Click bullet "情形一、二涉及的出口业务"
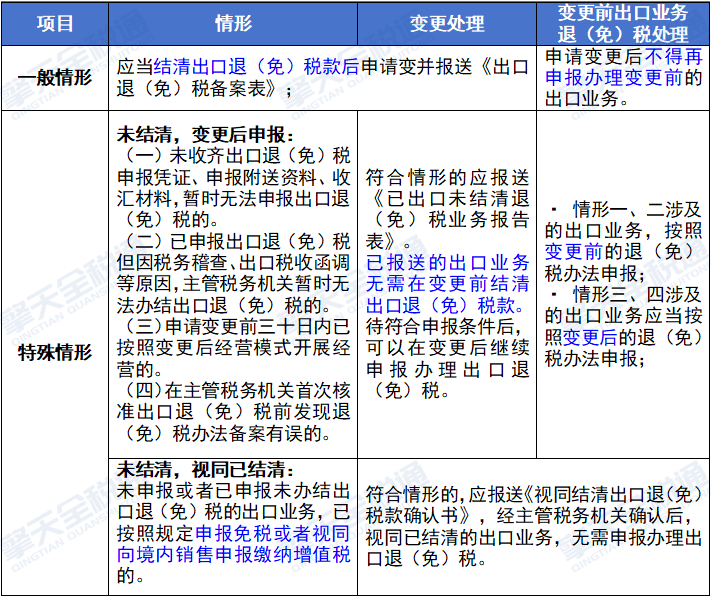This screenshot has height=597, width=711. [x=623, y=241]
